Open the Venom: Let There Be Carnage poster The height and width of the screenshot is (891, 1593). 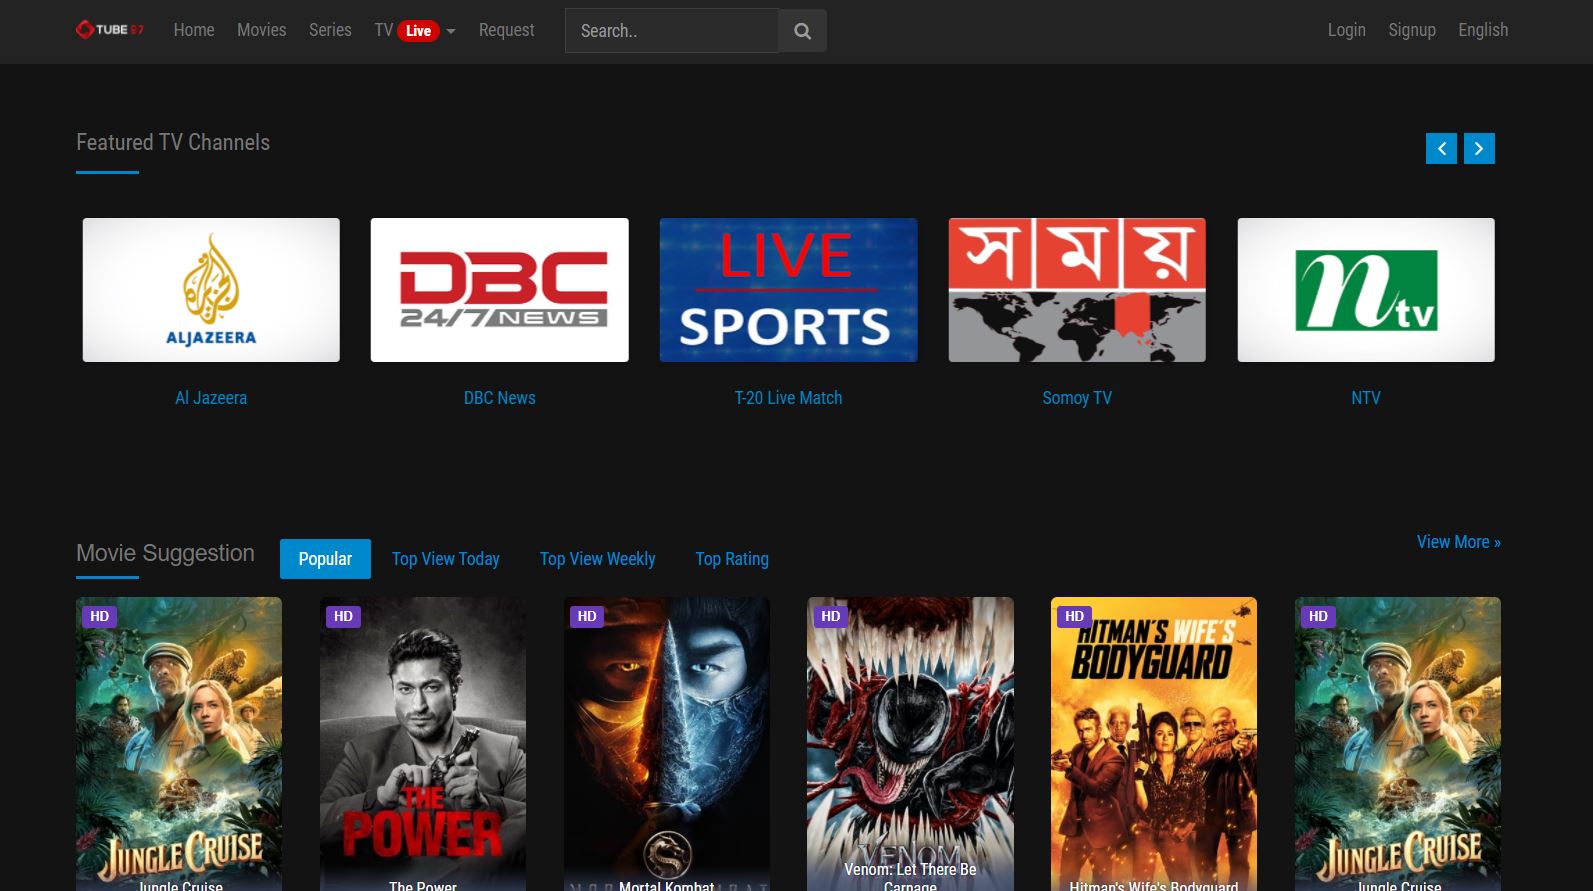click(910, 744)
